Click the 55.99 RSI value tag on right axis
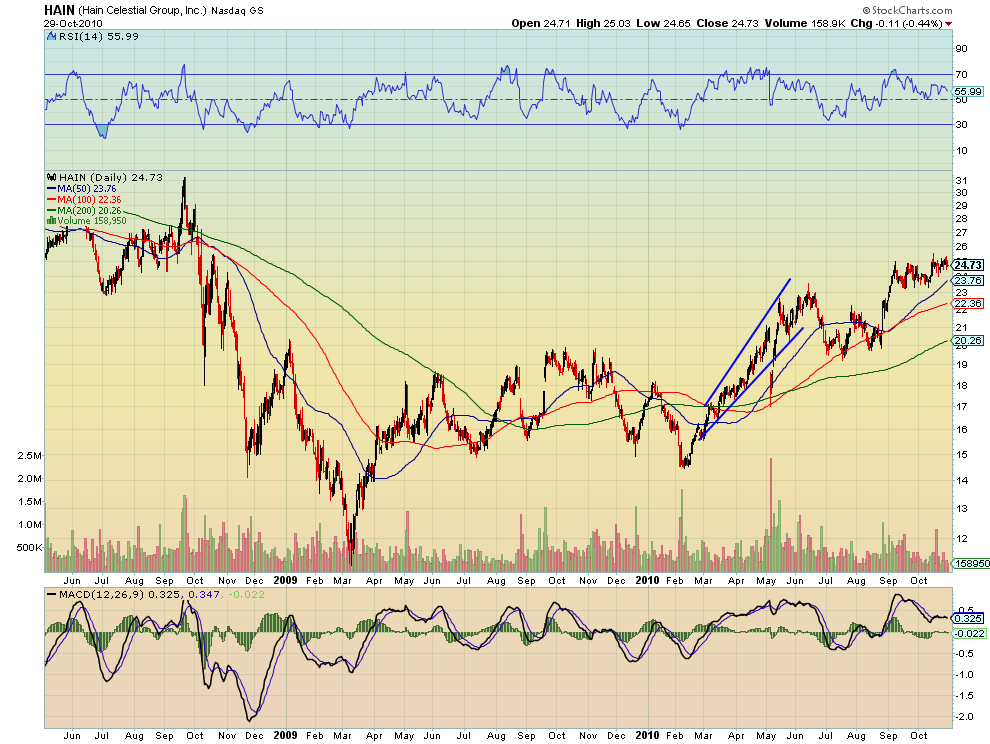This screenshot has width=990, height=744. coord(968,92)
